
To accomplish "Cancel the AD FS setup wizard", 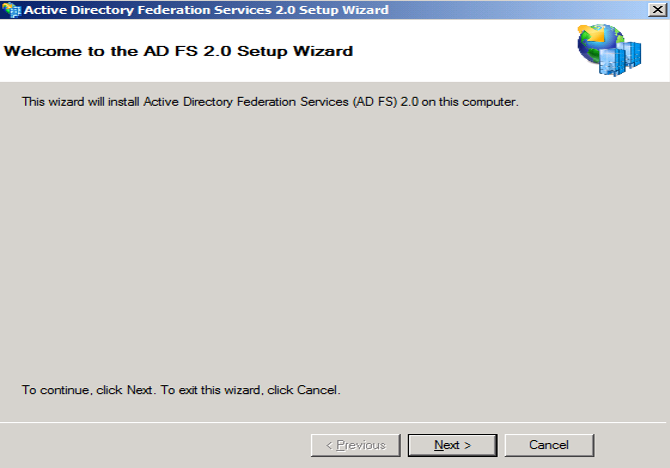I will pyautogui.click(x=549, y=445).
